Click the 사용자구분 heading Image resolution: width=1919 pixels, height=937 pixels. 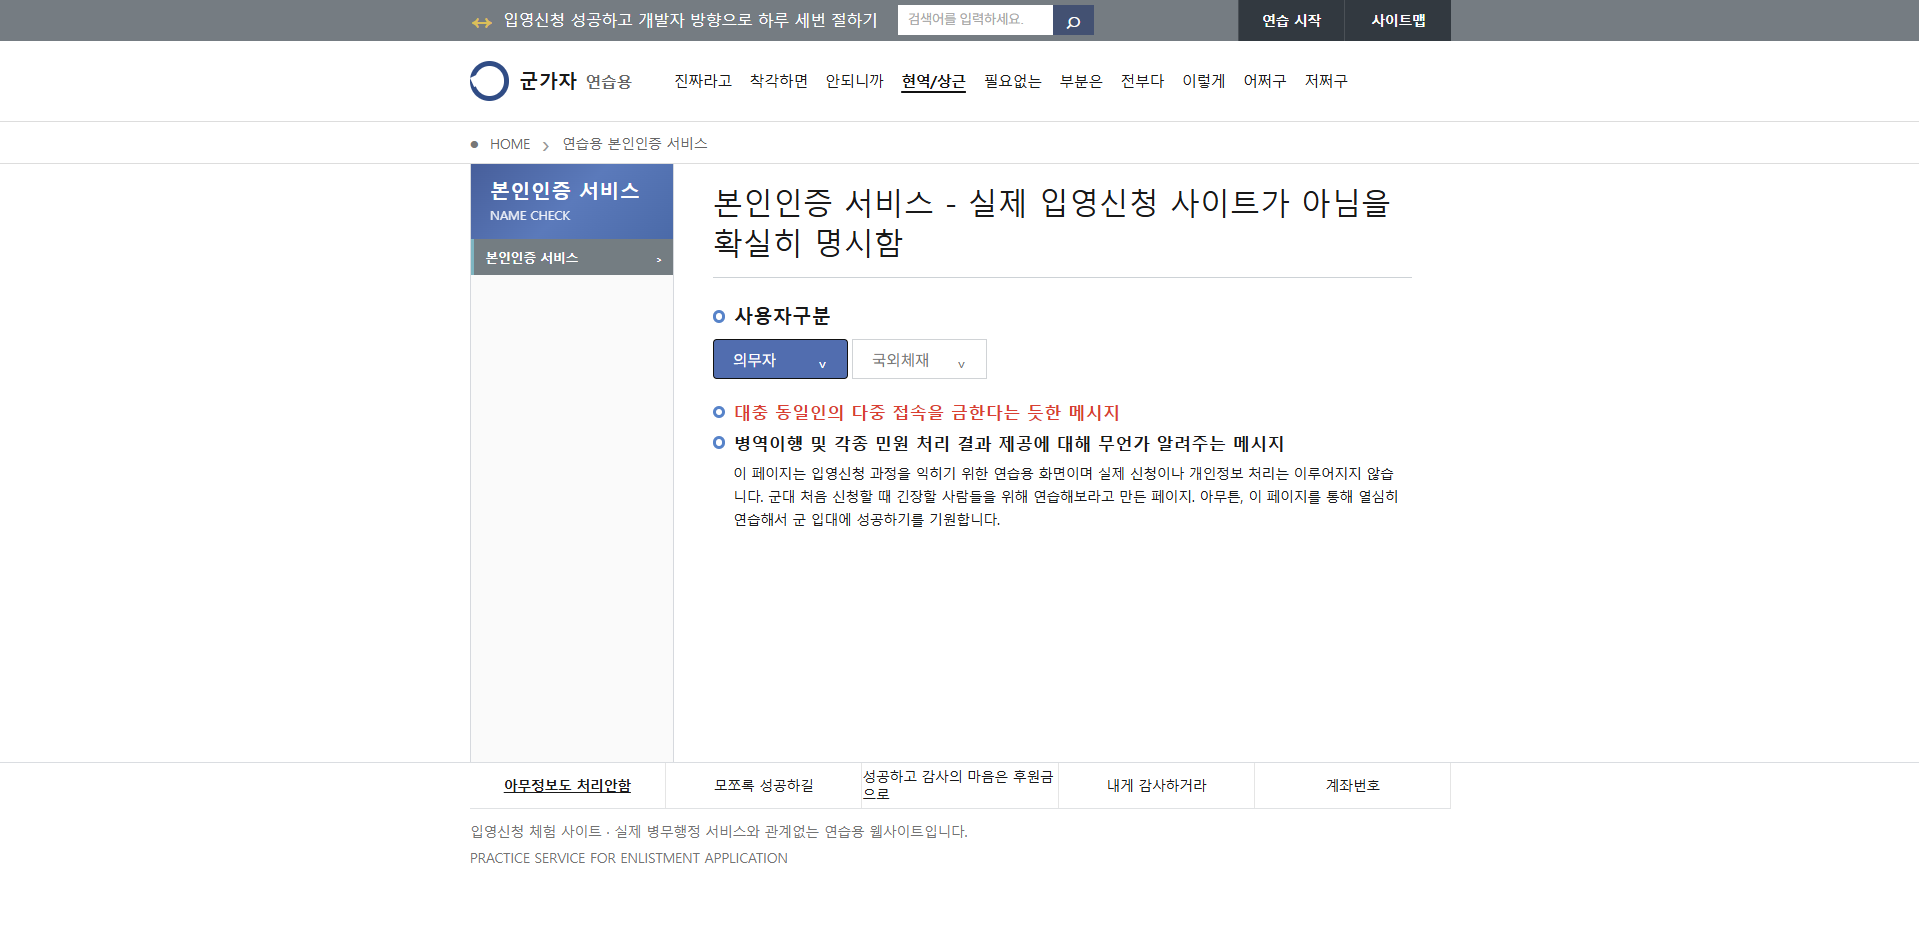click(782, 316)
